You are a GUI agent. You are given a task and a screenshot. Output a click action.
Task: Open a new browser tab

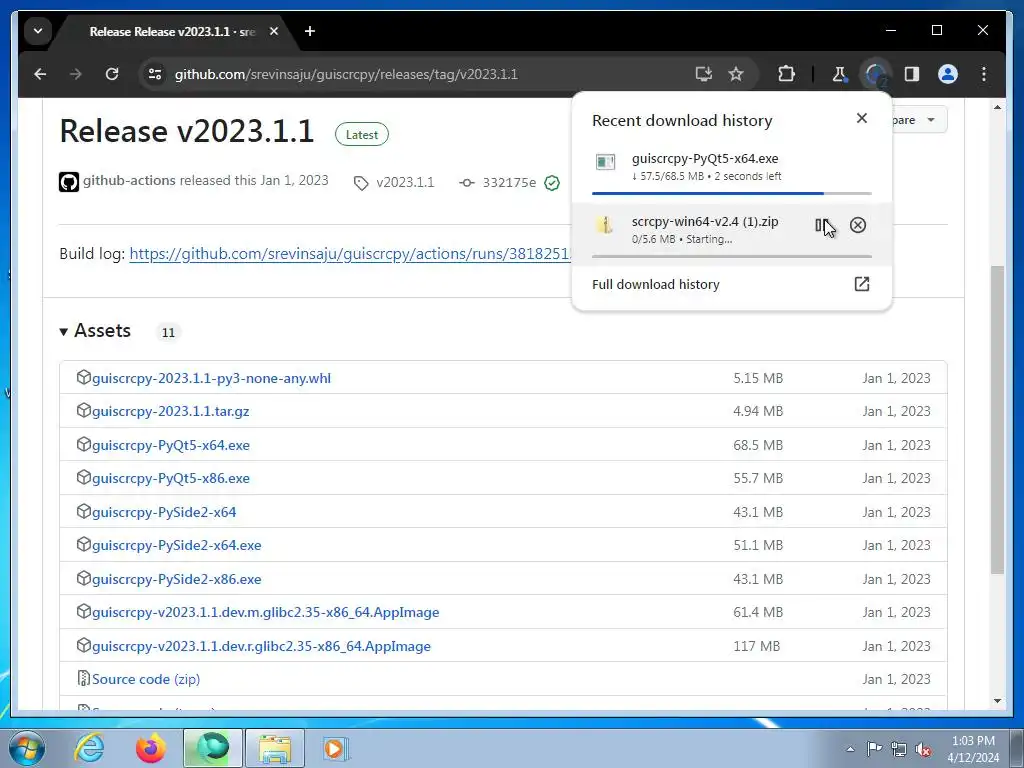[x=310, y=31]
